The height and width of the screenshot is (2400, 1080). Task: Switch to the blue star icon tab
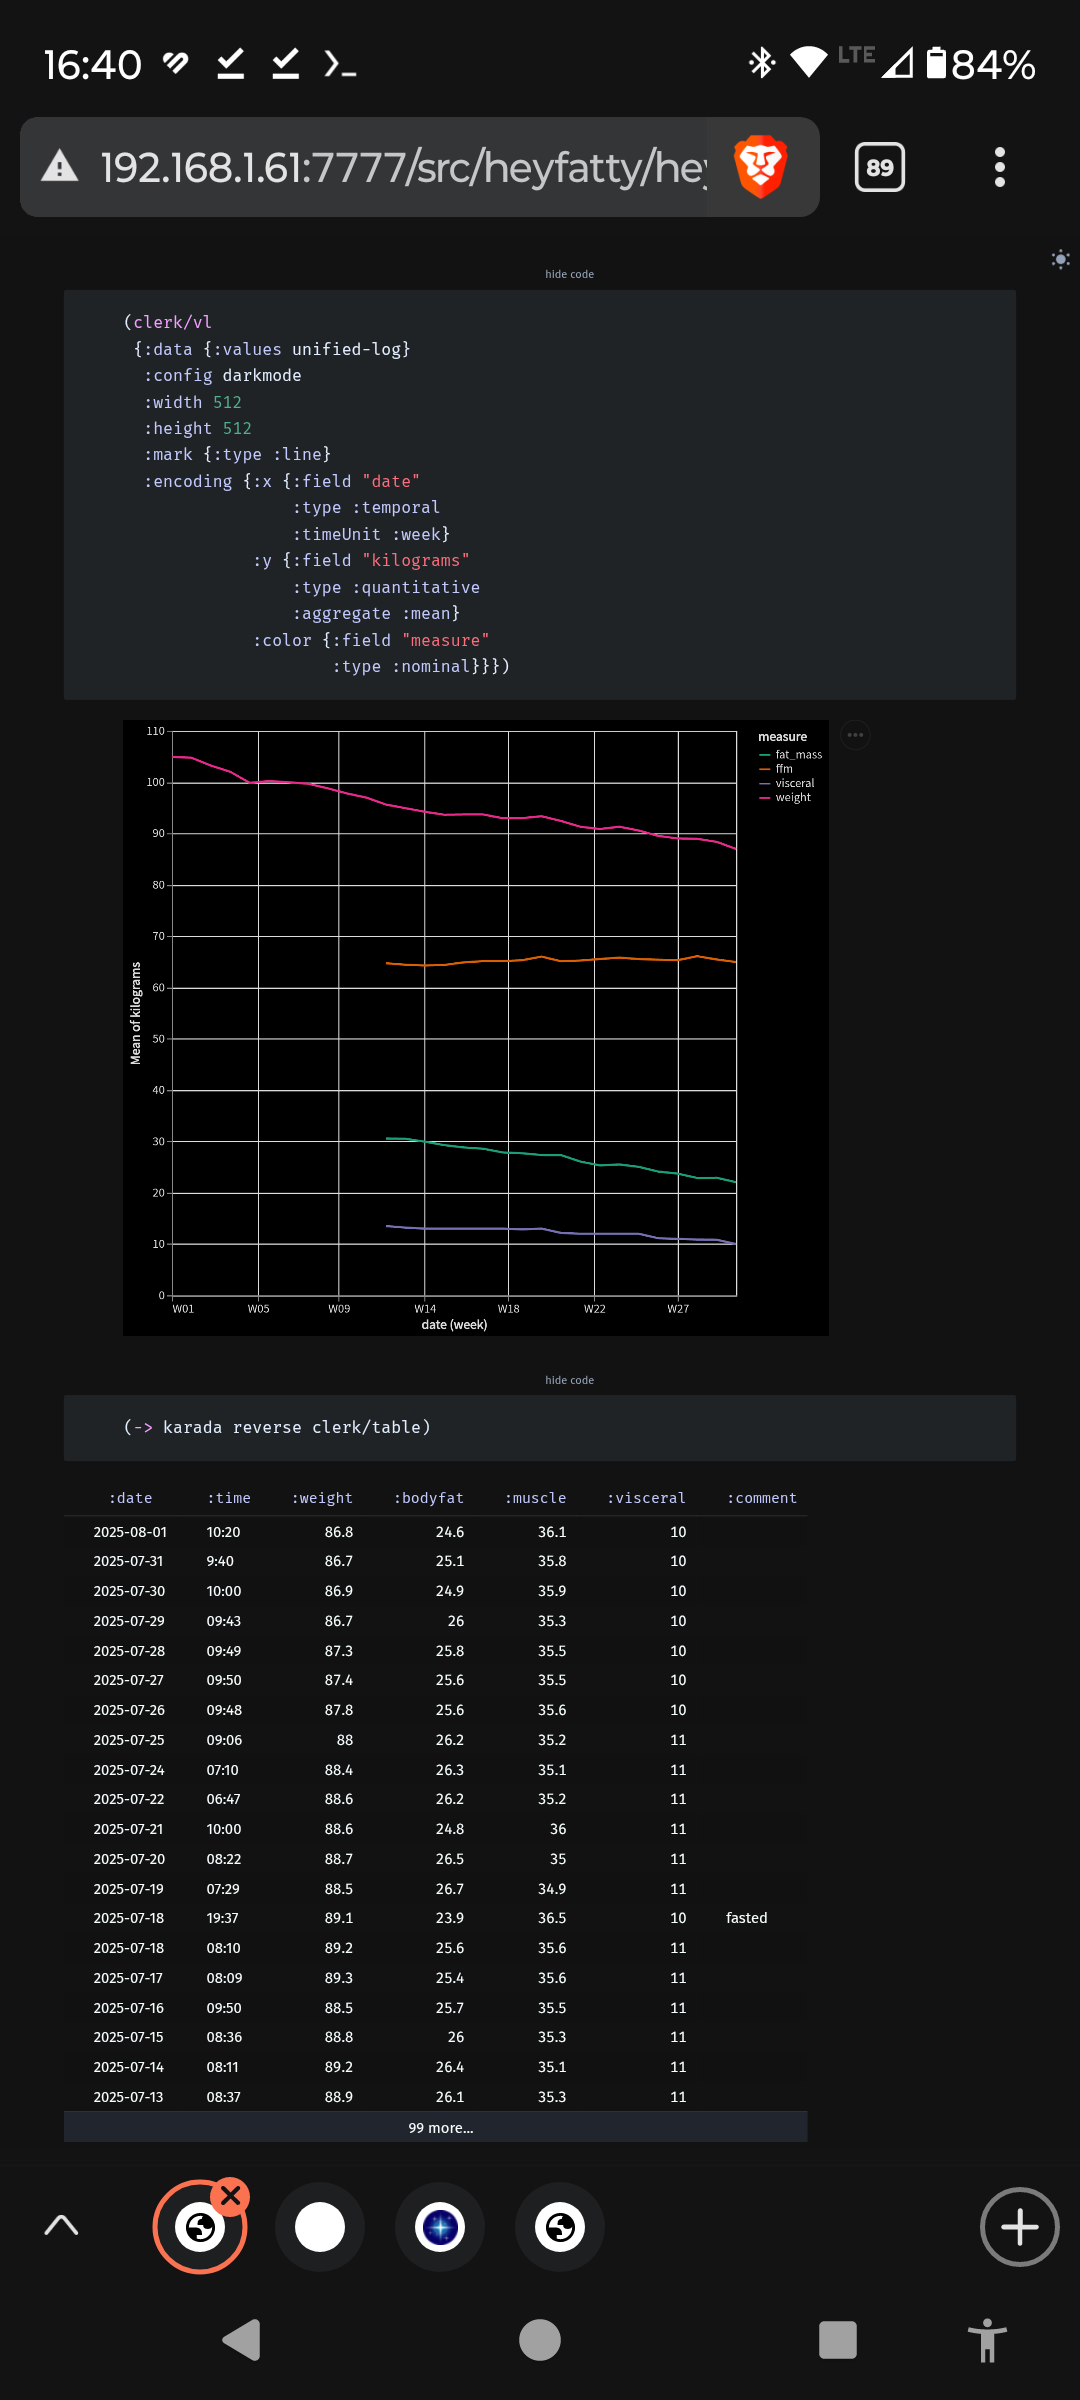pos(440,2227)
